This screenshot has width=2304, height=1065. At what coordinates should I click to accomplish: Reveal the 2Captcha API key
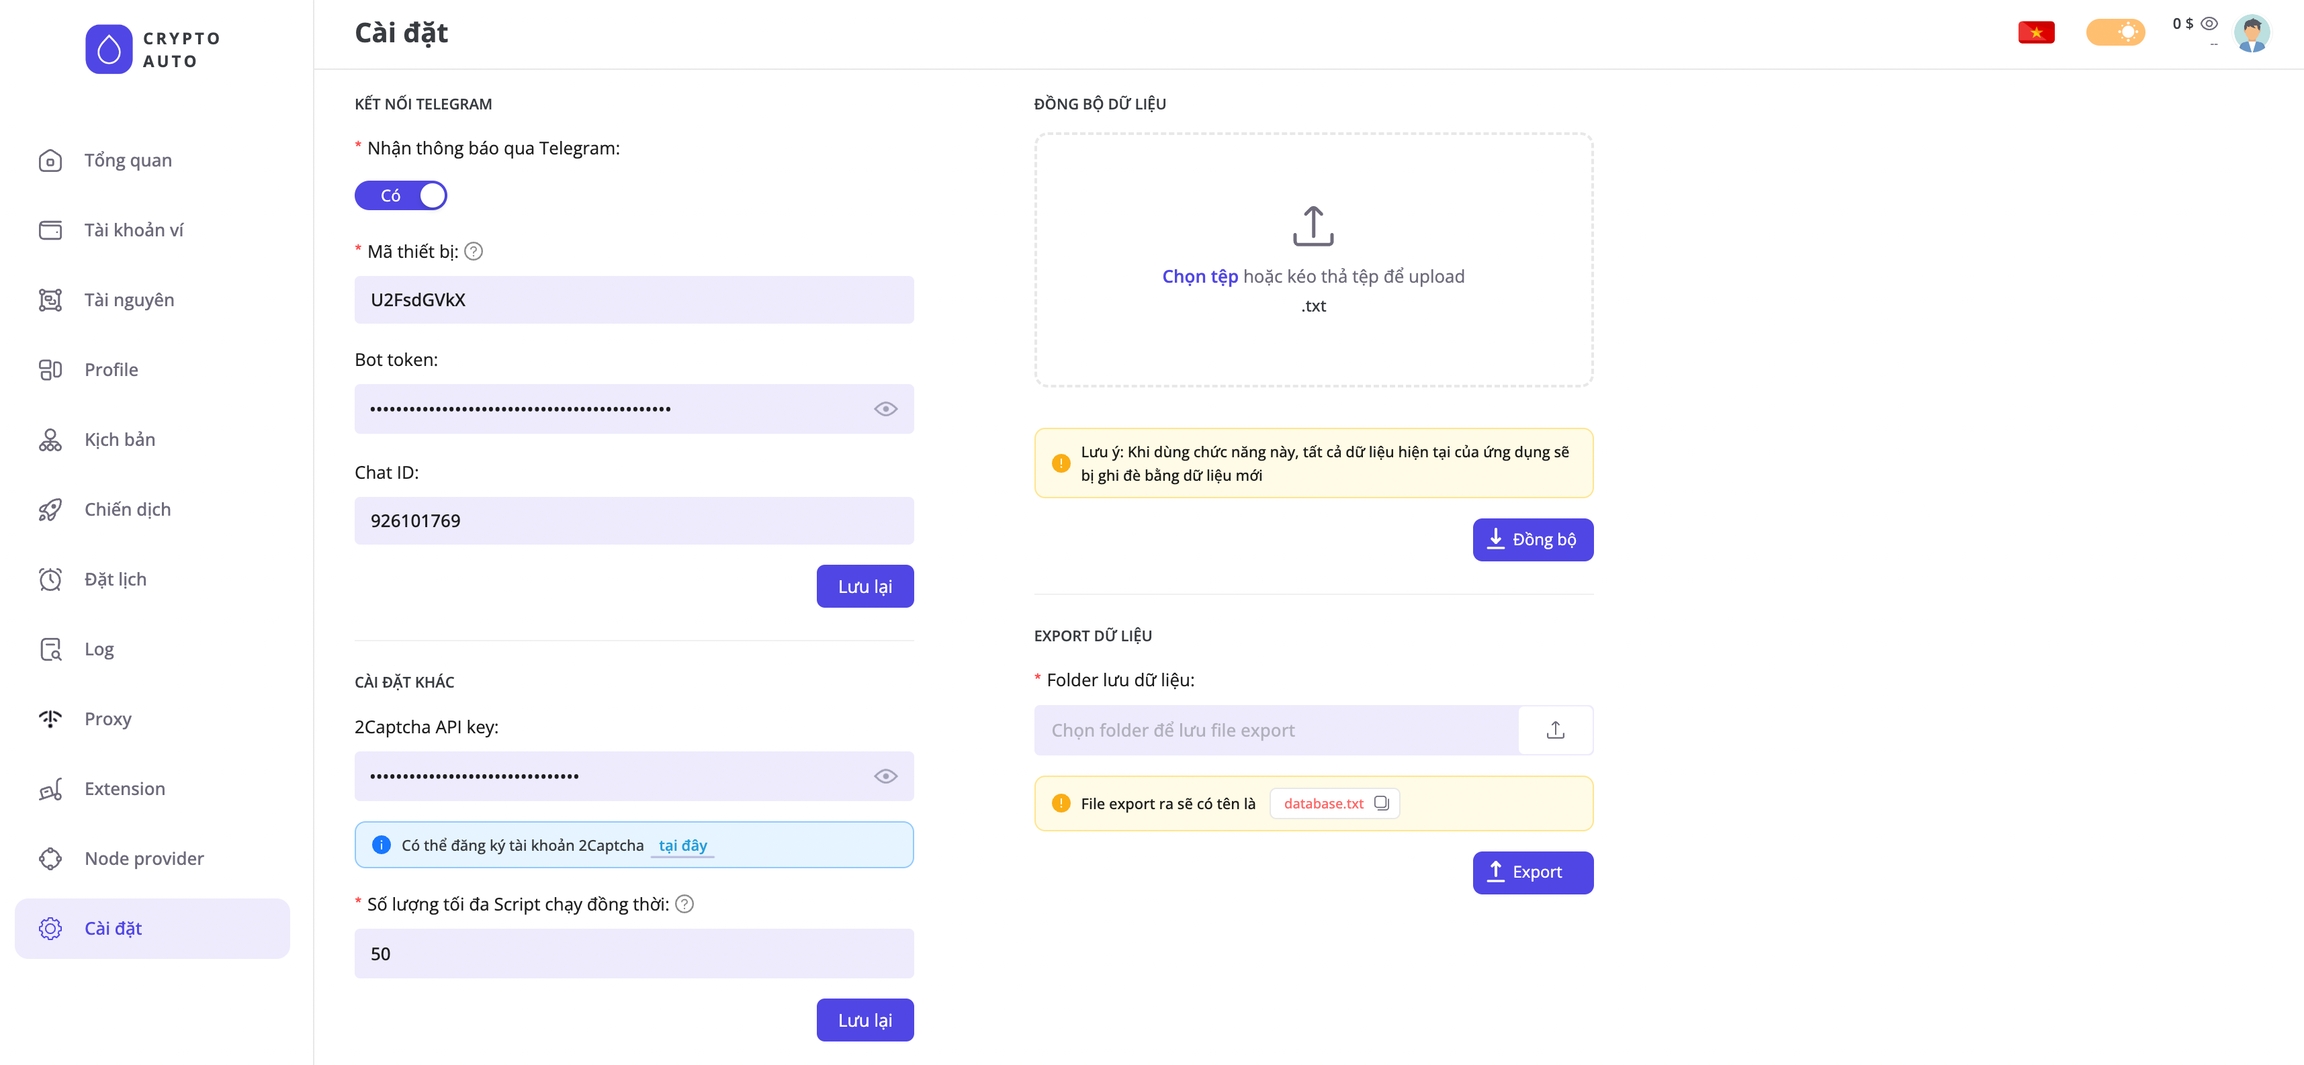[885, 776]
